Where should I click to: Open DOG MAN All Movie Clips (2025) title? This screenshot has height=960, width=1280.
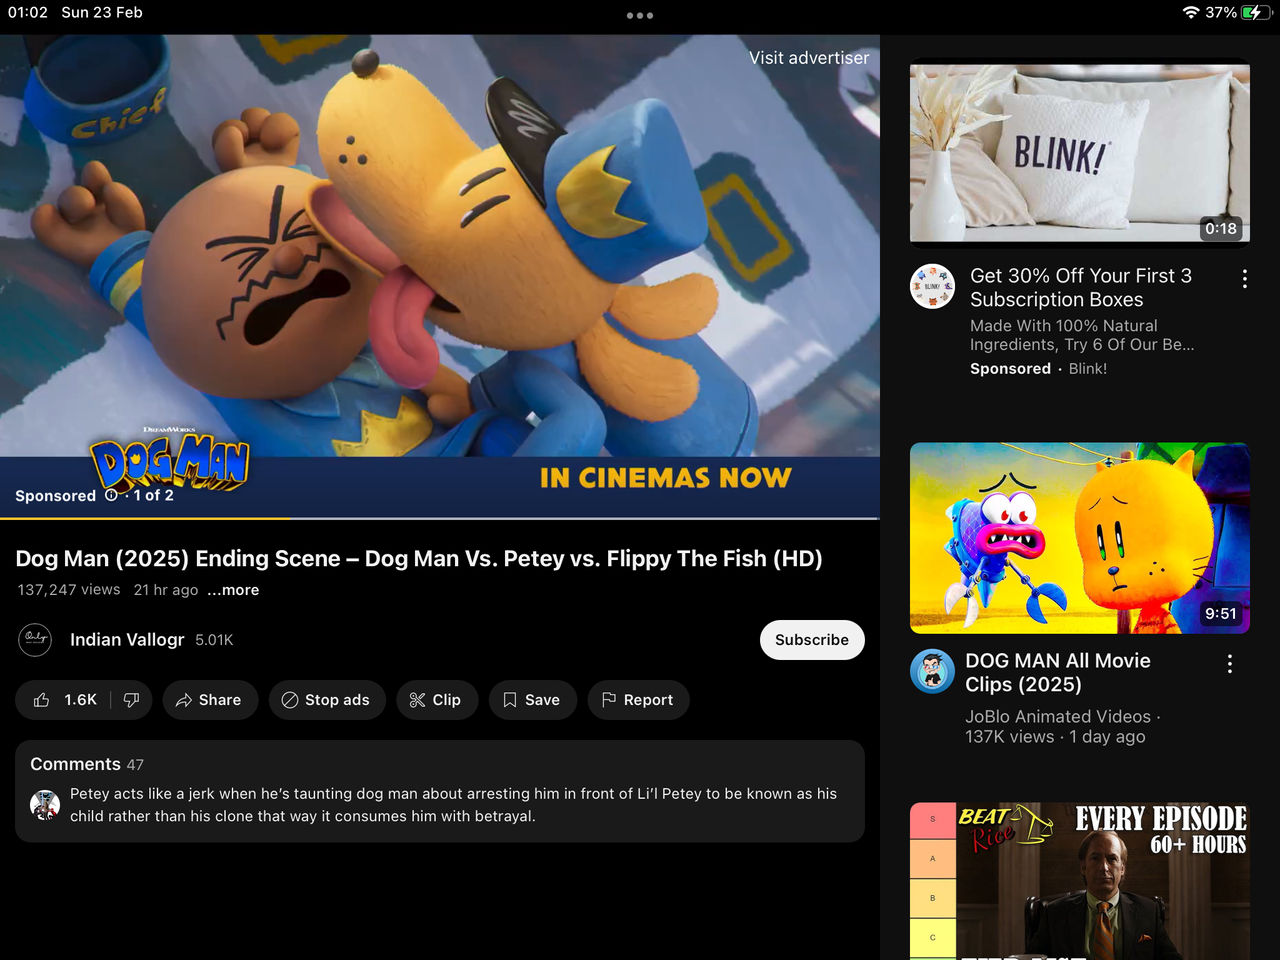coord(1058,673)
